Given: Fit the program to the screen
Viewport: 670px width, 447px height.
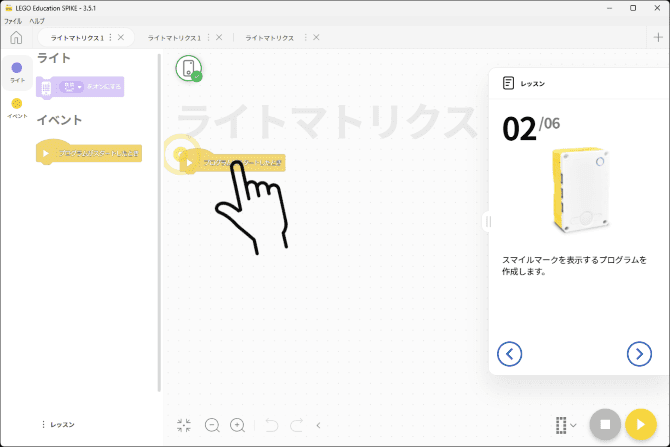Looking at the screenshot, I should point(184,425).
